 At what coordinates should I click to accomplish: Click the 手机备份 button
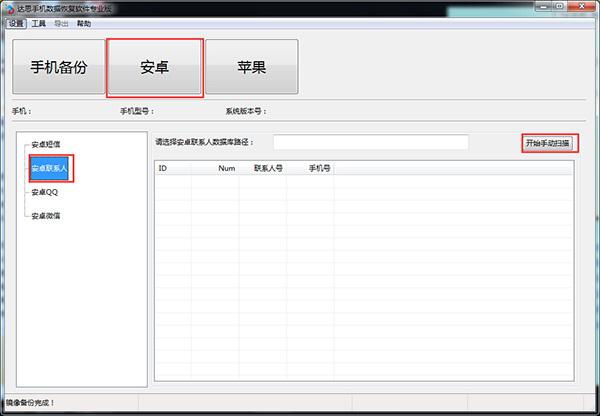coord(59,67)
